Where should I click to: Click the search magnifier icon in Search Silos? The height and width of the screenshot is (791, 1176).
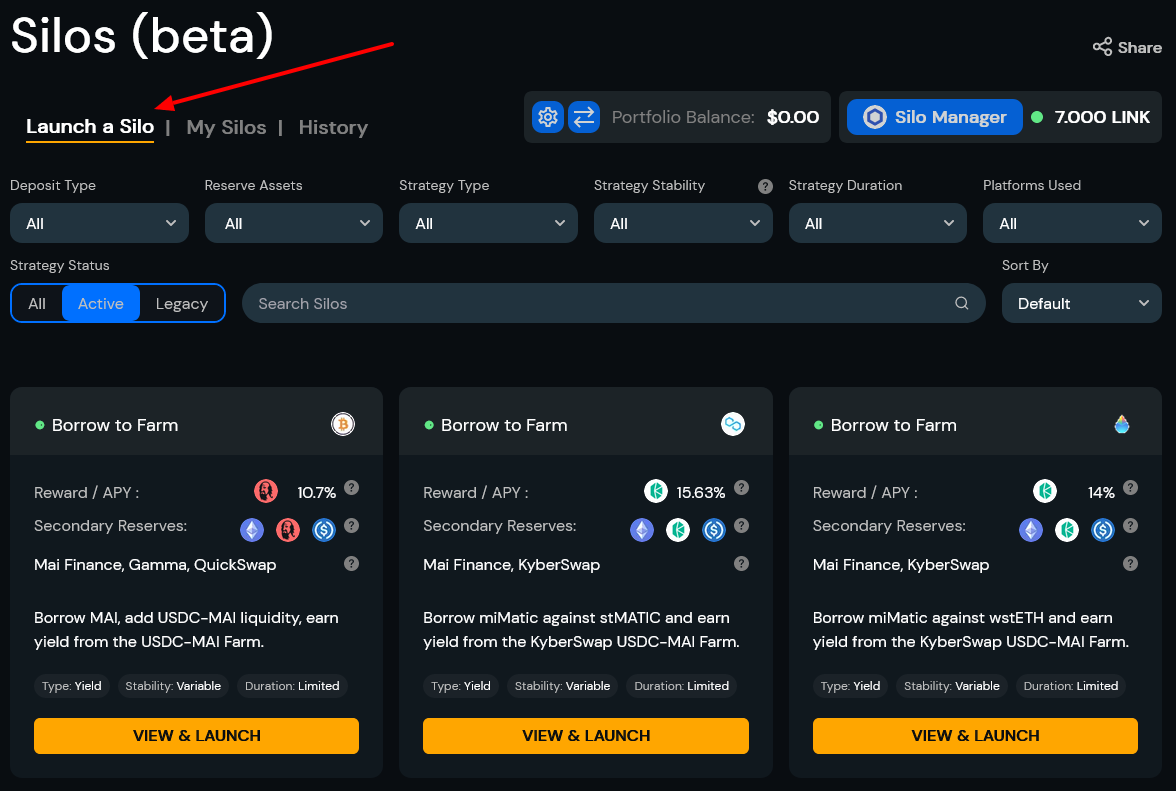[x=962, y=304]
